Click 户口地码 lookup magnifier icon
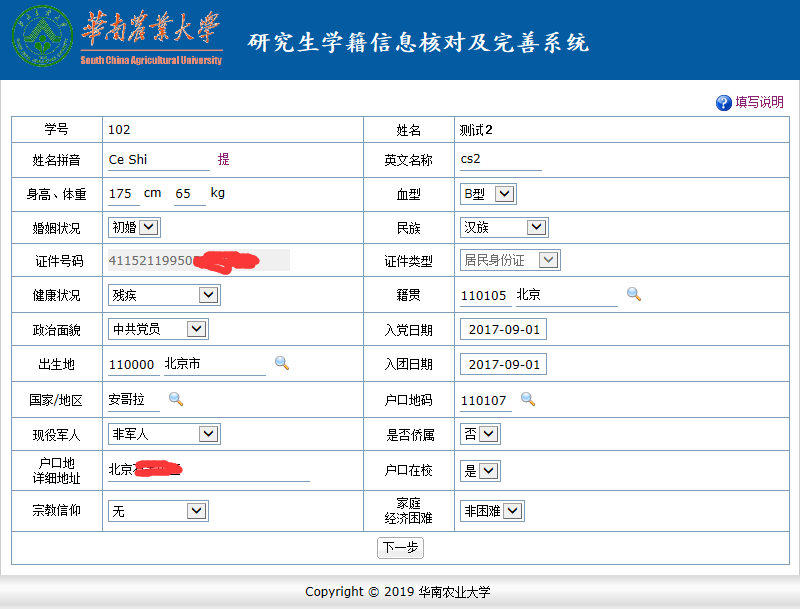This screenshot has width=802, height=609. tap(528, 399)
